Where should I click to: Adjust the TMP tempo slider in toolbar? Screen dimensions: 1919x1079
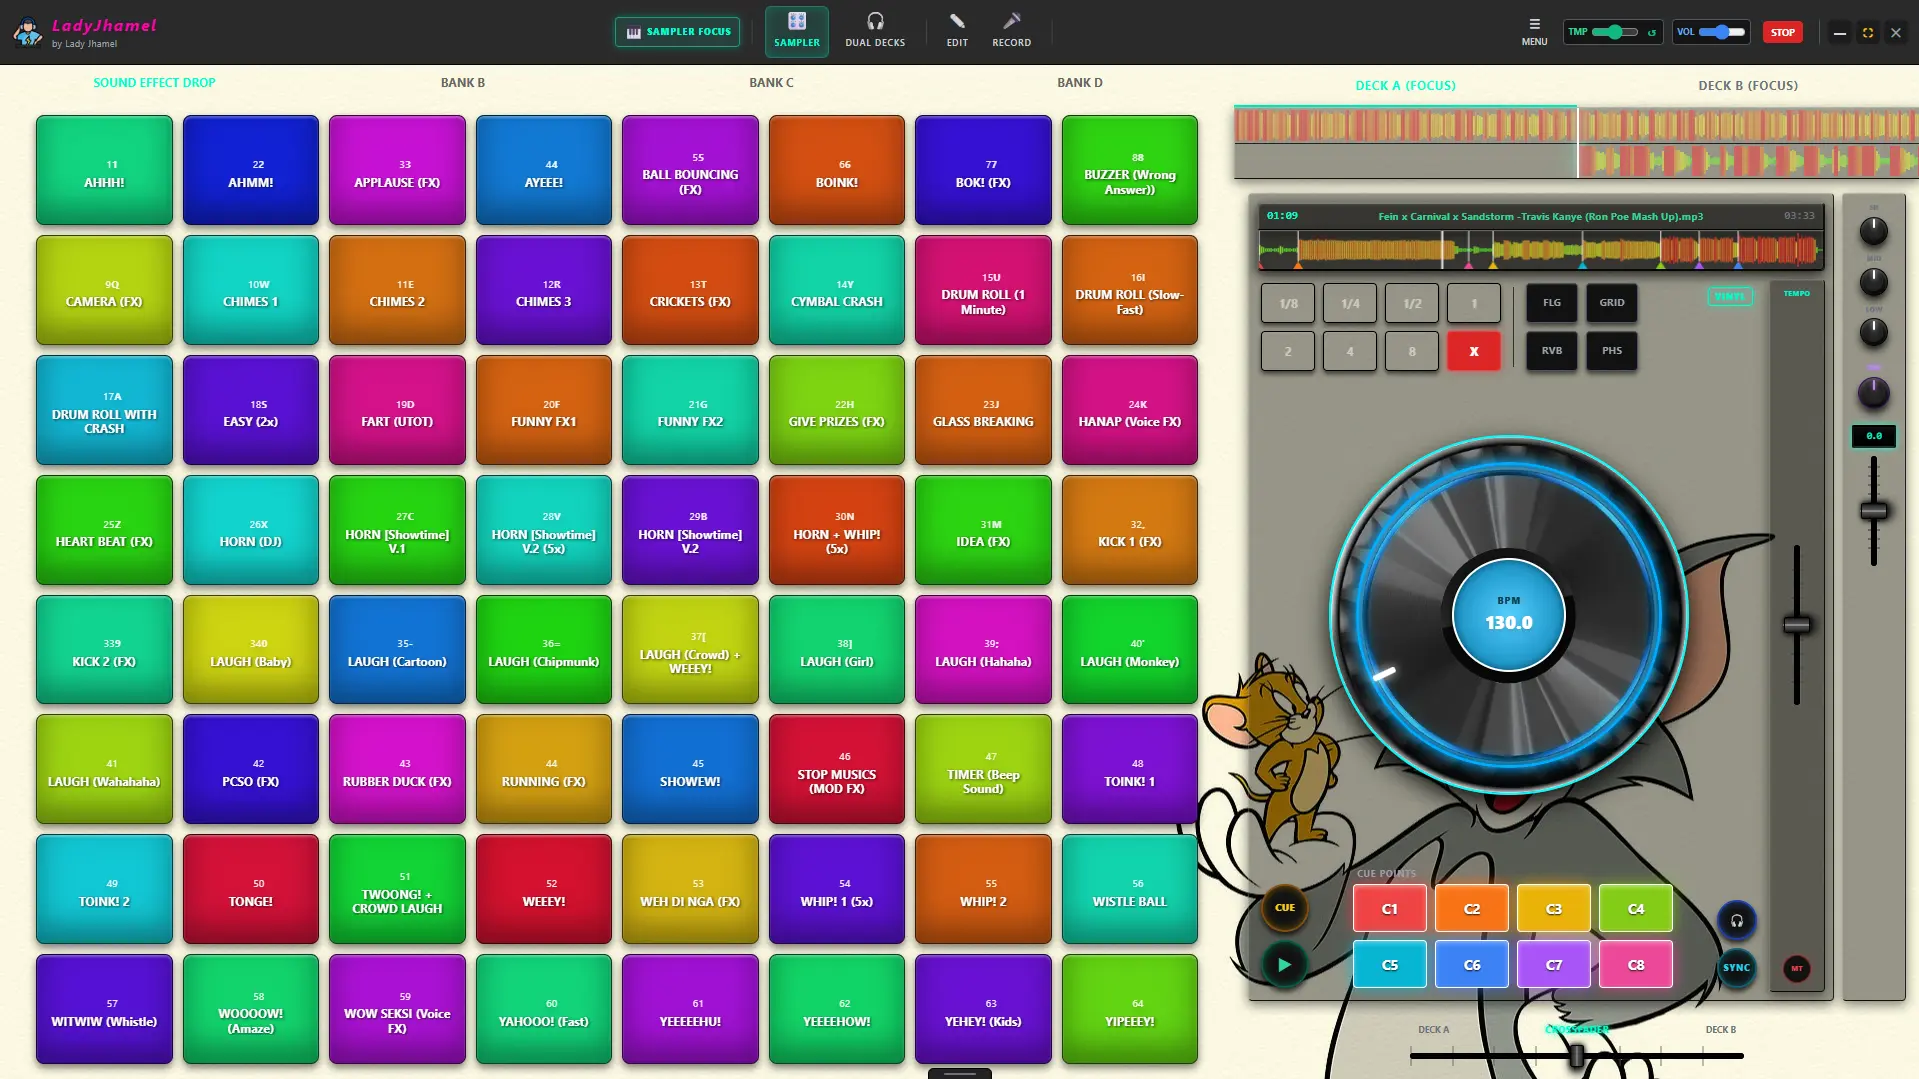click(x=1615, y=32)
